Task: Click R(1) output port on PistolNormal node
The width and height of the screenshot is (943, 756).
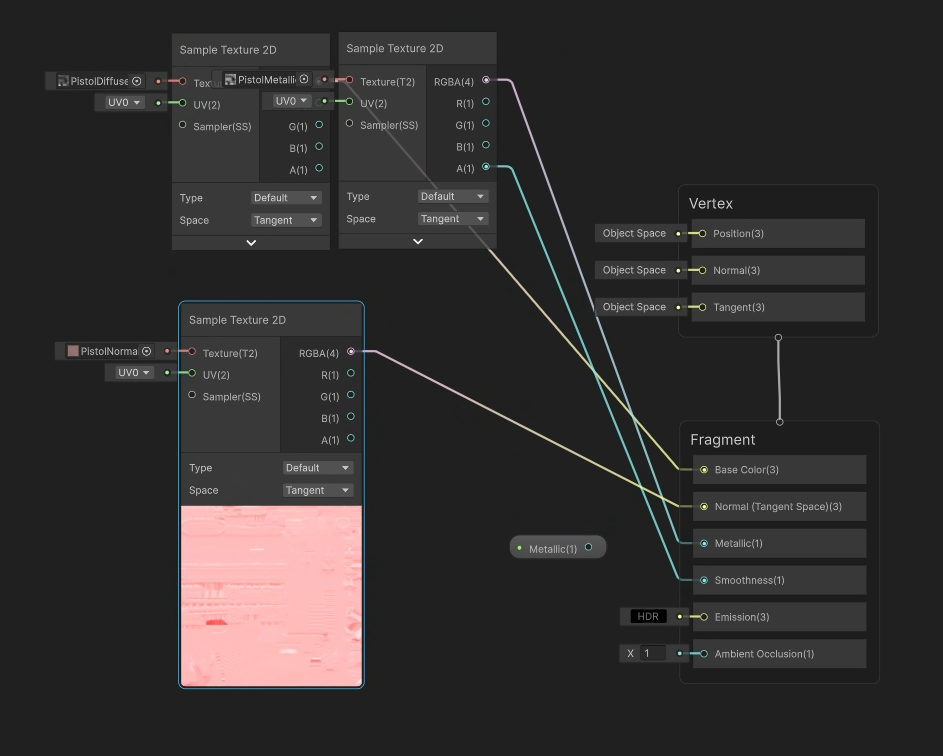Action: tap(351, 373)
